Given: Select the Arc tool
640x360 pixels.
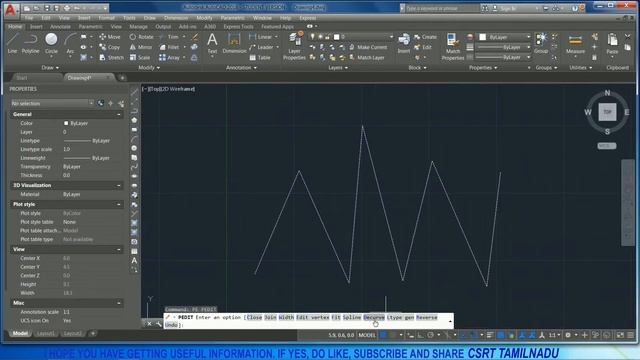Looking at the screenshot, I should click(x=70, y=43).
